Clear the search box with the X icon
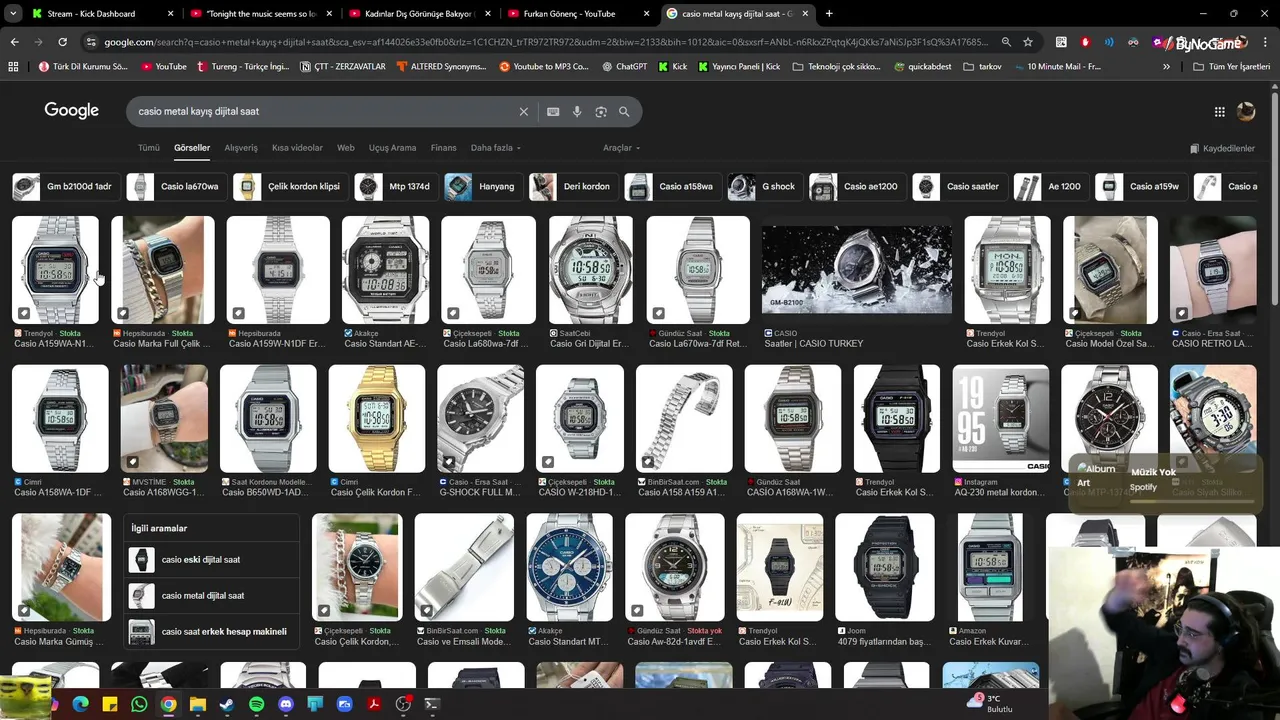 [x=523, y=112]
